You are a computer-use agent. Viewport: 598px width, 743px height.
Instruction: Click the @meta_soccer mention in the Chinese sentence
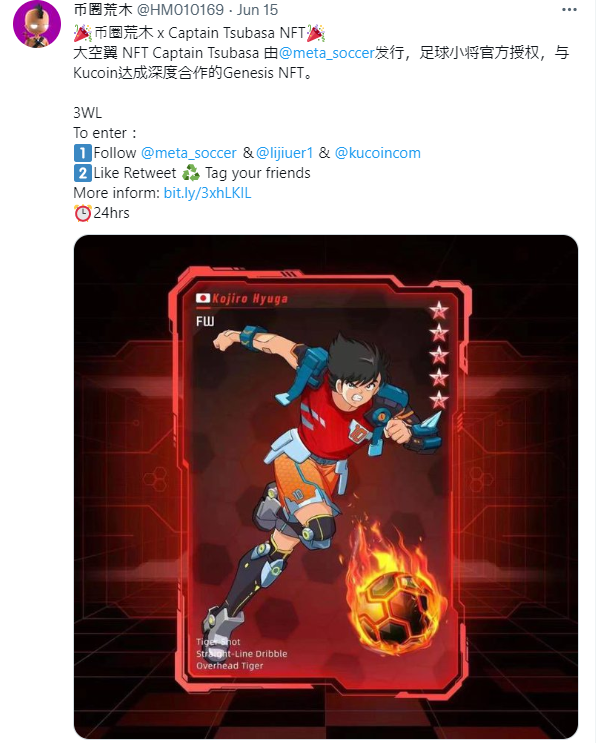point(326,53)
